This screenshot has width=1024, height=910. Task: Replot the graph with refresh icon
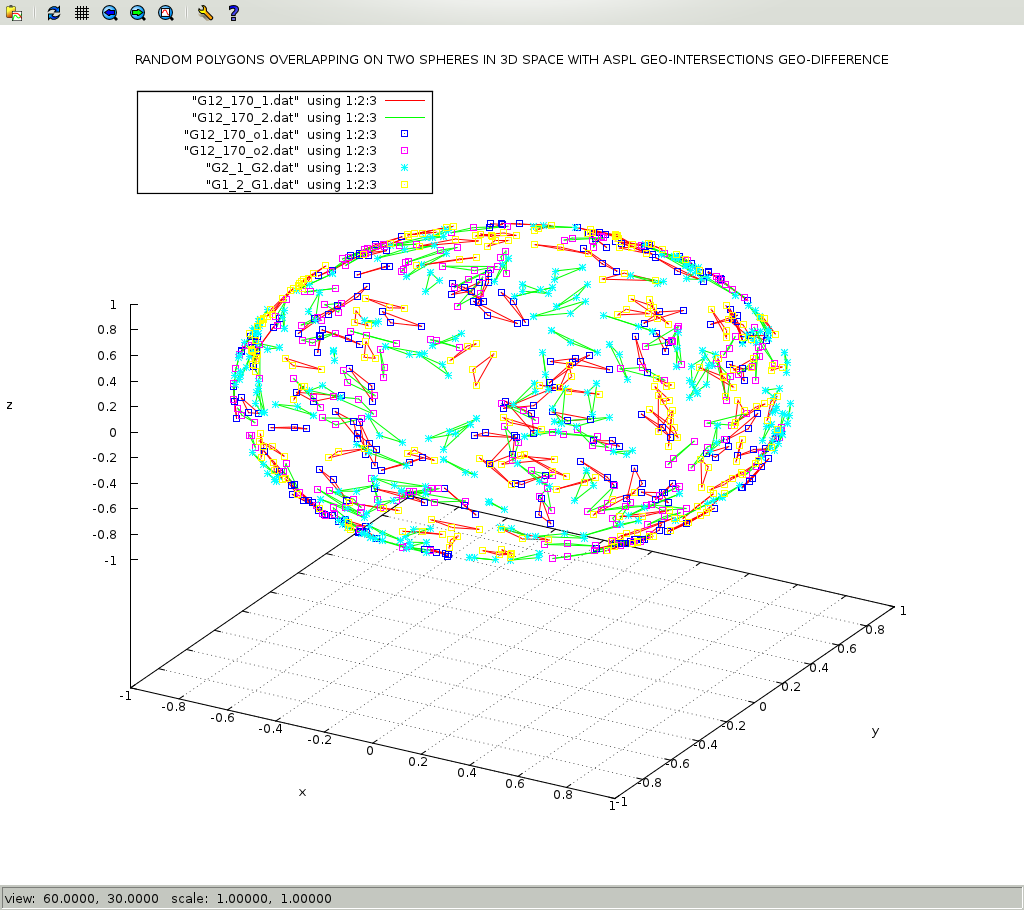pos(54,13)
